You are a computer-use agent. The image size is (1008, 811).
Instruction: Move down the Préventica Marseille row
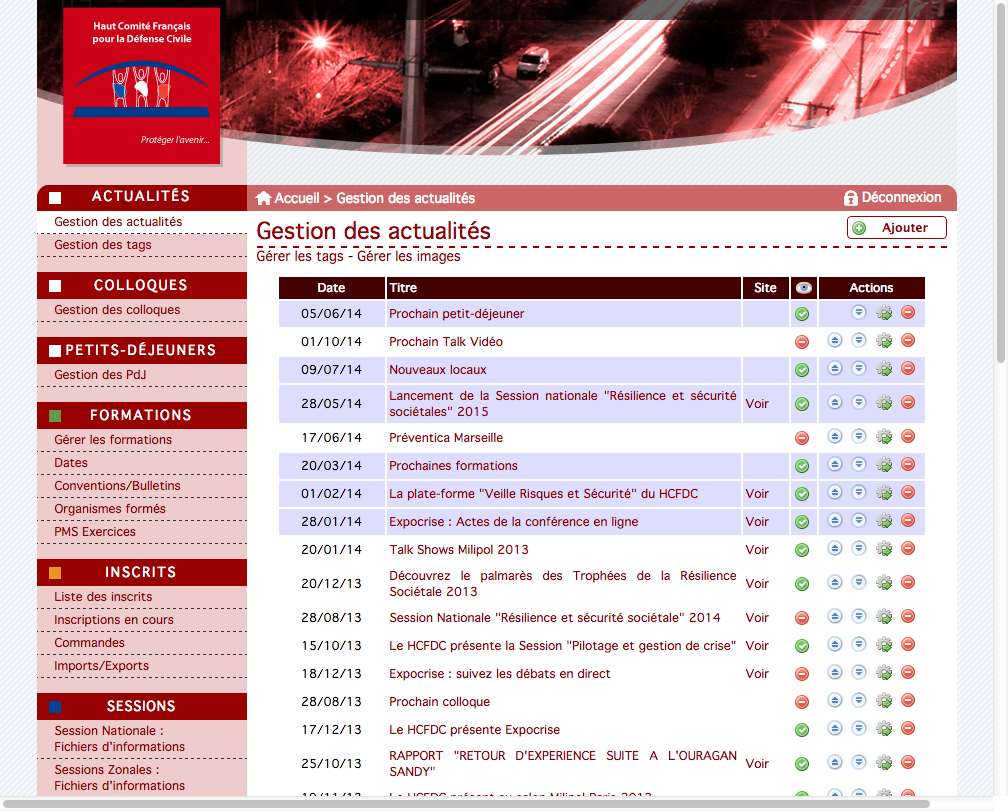point(859,436)
